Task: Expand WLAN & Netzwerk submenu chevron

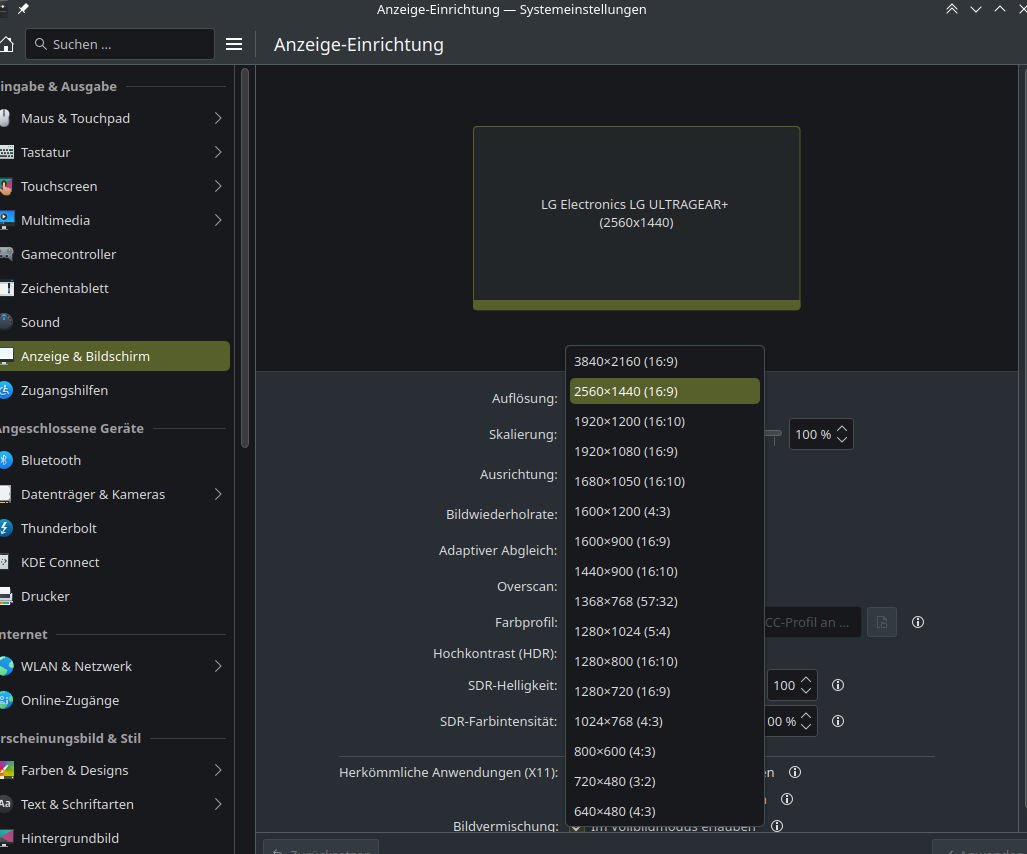Action: click(x=218, y=666)
